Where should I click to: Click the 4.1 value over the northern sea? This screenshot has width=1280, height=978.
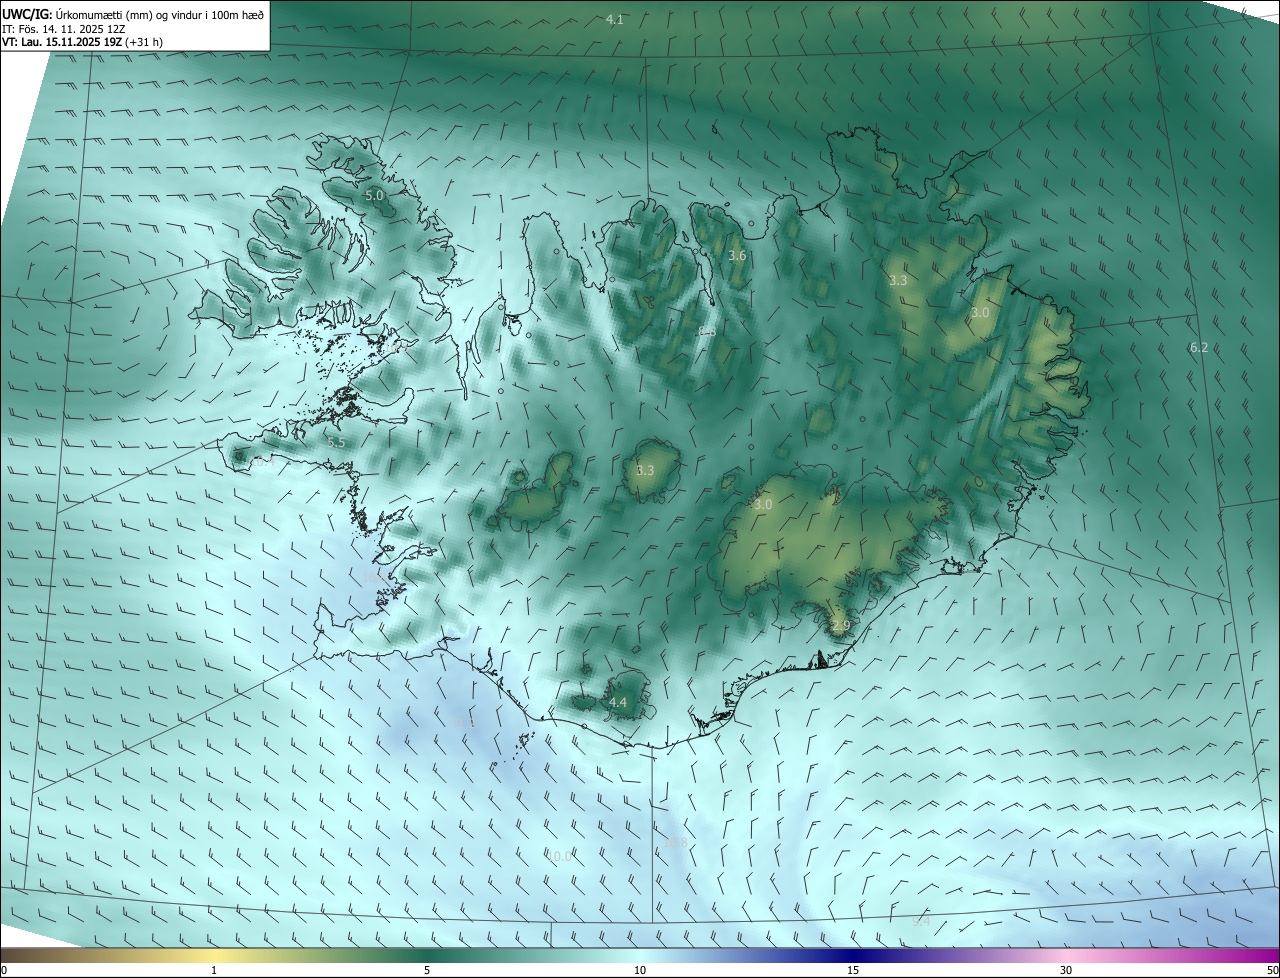[x=615, y=20]
